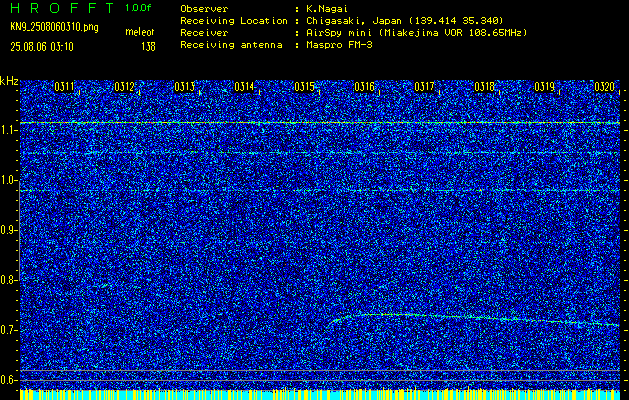The width and height of the screenshot is (629, 400).
Task: Click the Maspro FM-3 antenna value
Action: point(339,45)
